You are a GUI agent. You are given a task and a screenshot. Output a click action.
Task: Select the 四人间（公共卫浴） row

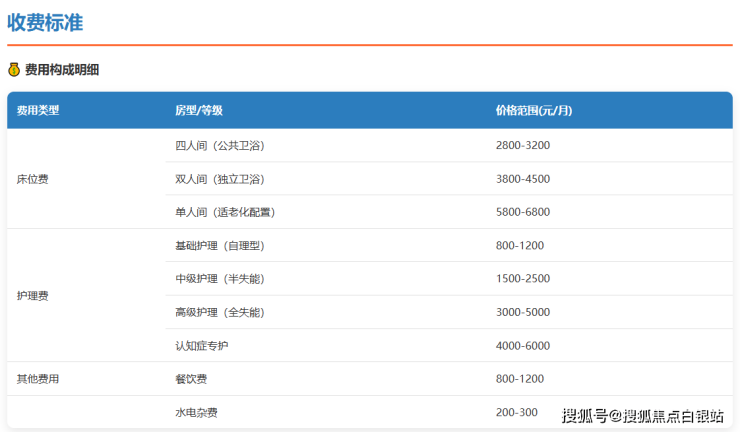449,145
